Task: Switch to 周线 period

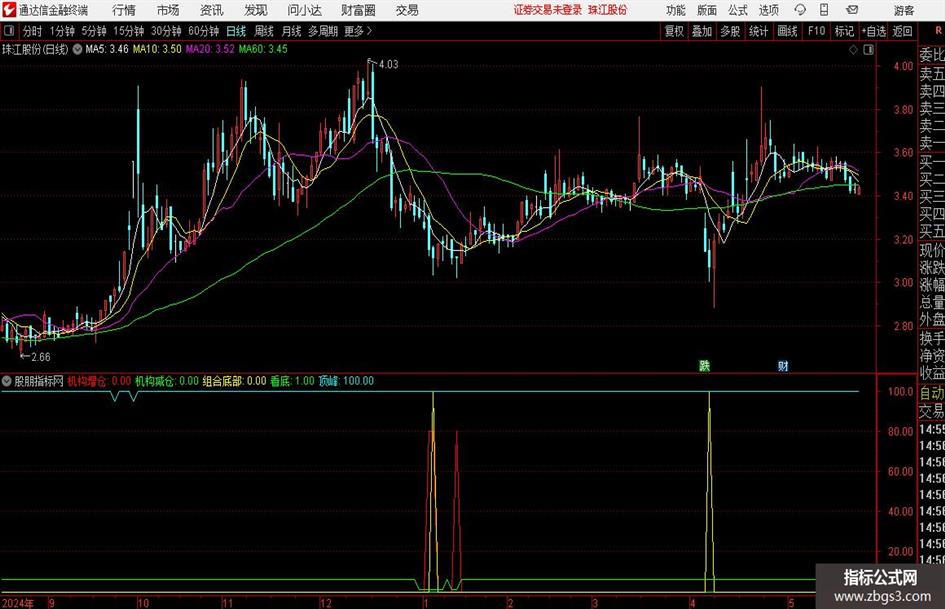Action: click(264, 31)
